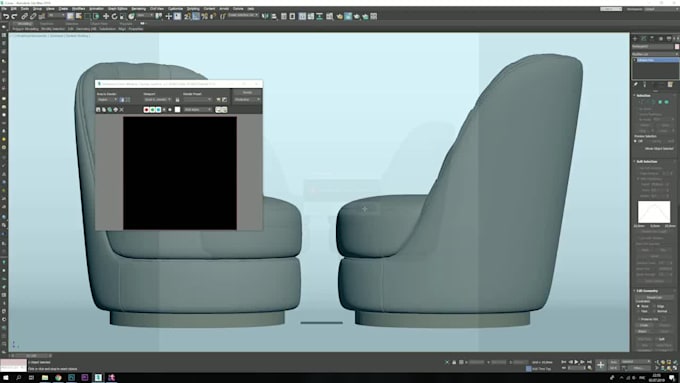Click the soft selection falloff curve preview
Viewport: 680px width, 383px height.
[654, 212]
